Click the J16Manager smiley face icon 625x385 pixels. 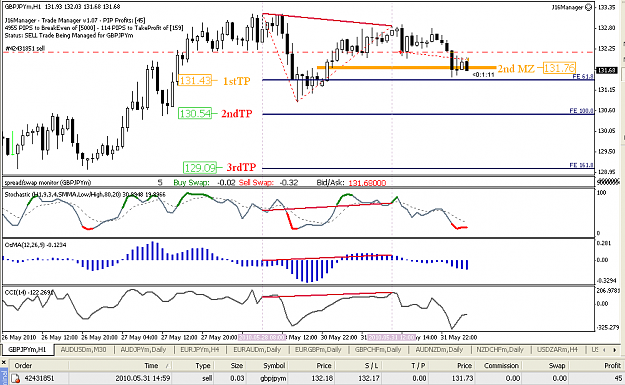tap(588, 7)
